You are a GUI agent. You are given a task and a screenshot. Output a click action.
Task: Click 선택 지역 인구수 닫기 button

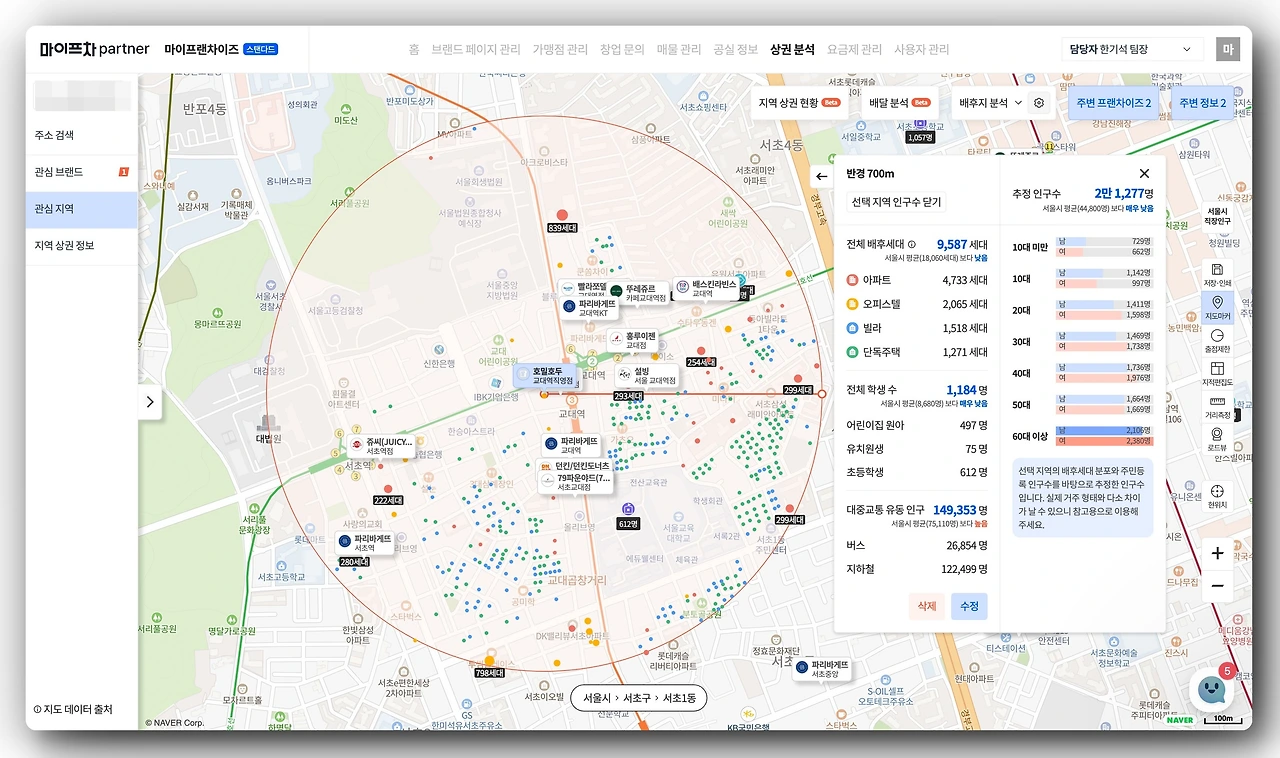click(896, 202)
